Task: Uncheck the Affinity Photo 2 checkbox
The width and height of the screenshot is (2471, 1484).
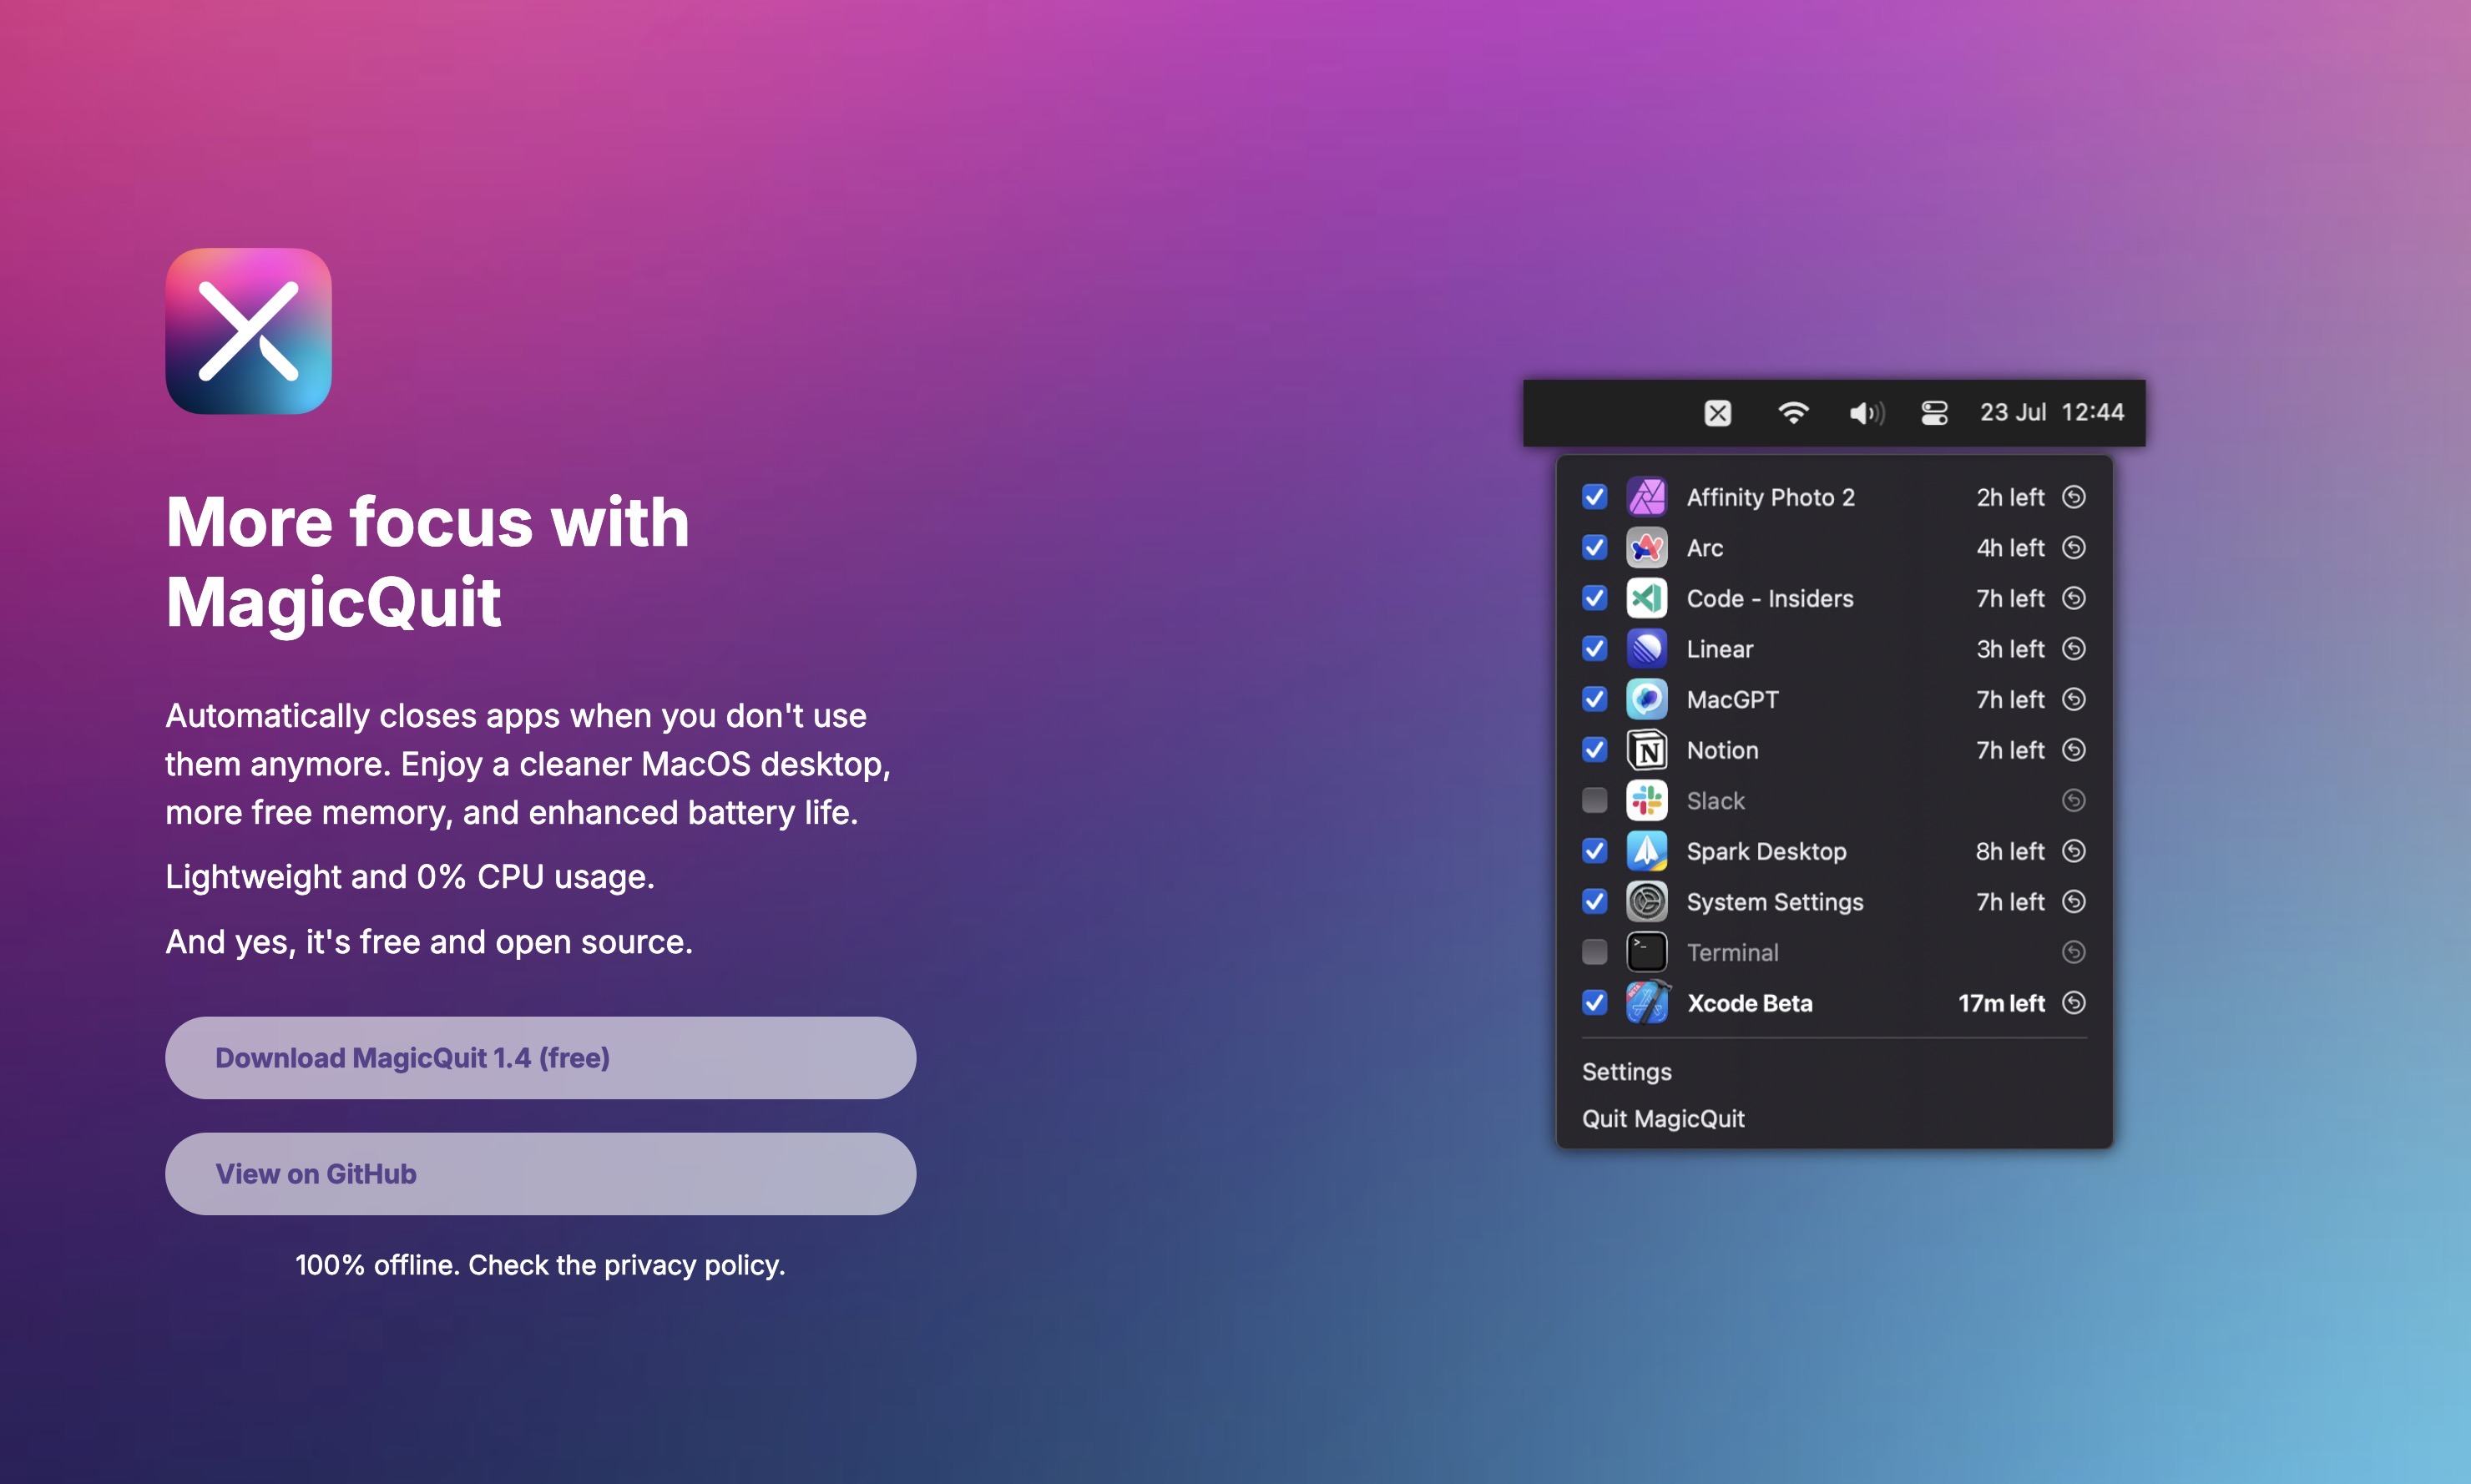Action: 1595,497
